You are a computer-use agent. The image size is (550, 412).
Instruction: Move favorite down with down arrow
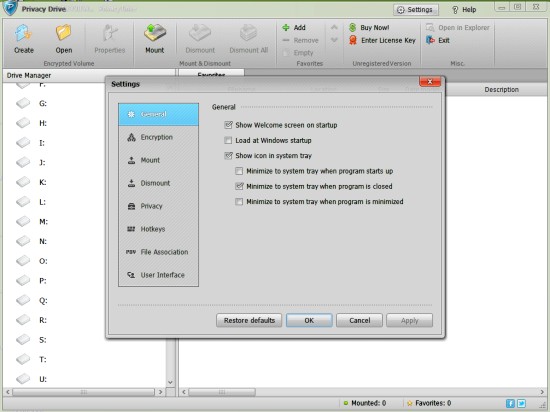tap(334, 40)
